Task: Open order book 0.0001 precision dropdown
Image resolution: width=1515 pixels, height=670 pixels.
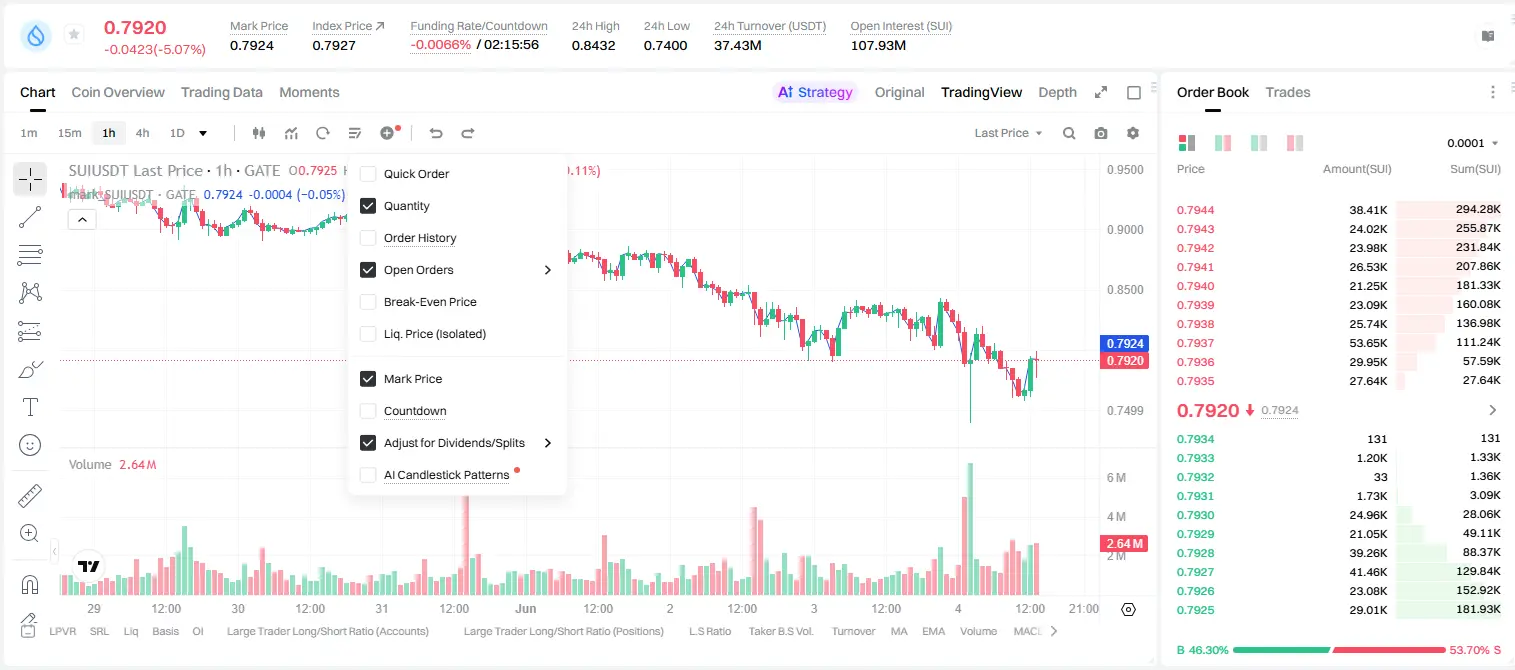Action: [1472, 143]
